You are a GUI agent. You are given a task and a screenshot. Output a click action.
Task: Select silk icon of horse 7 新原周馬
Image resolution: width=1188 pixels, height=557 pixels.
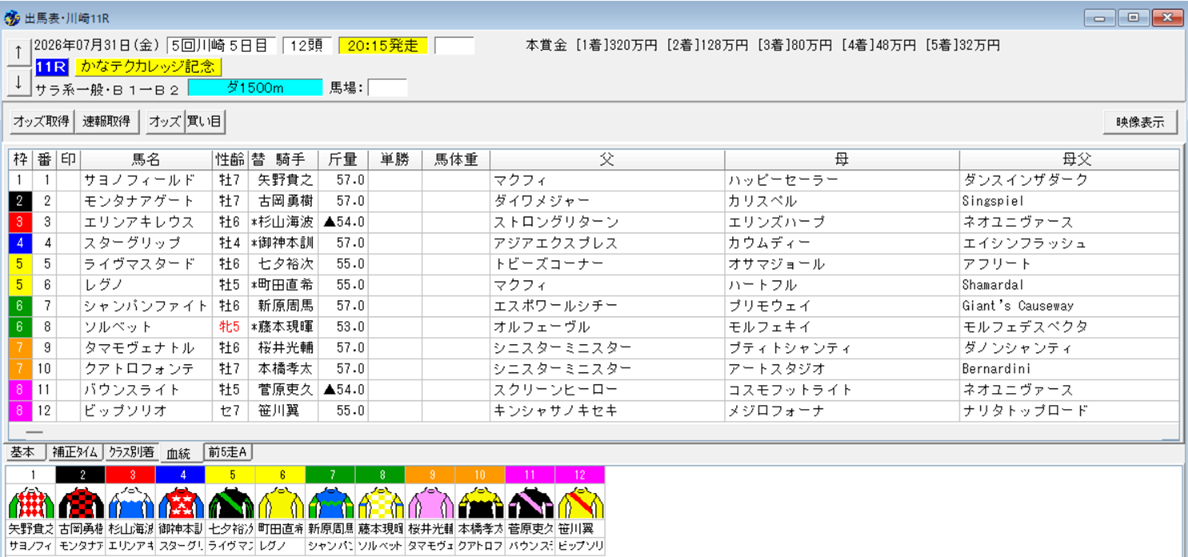[330, 501]
